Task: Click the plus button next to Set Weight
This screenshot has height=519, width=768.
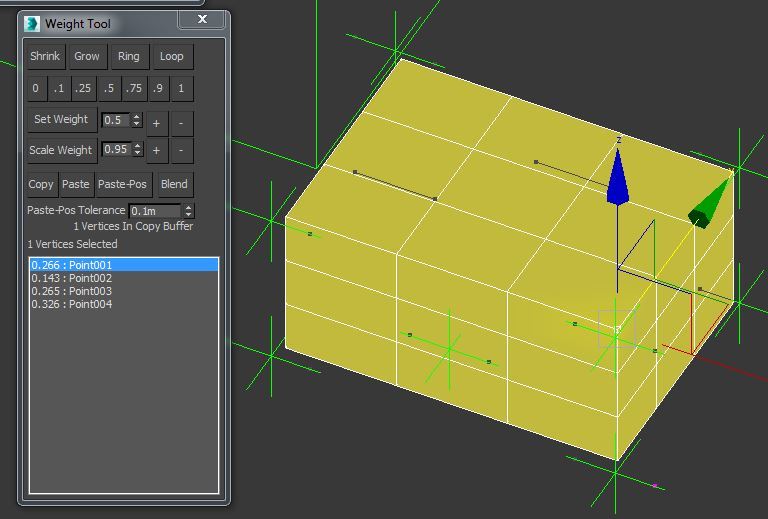Action: click(157, 123)
